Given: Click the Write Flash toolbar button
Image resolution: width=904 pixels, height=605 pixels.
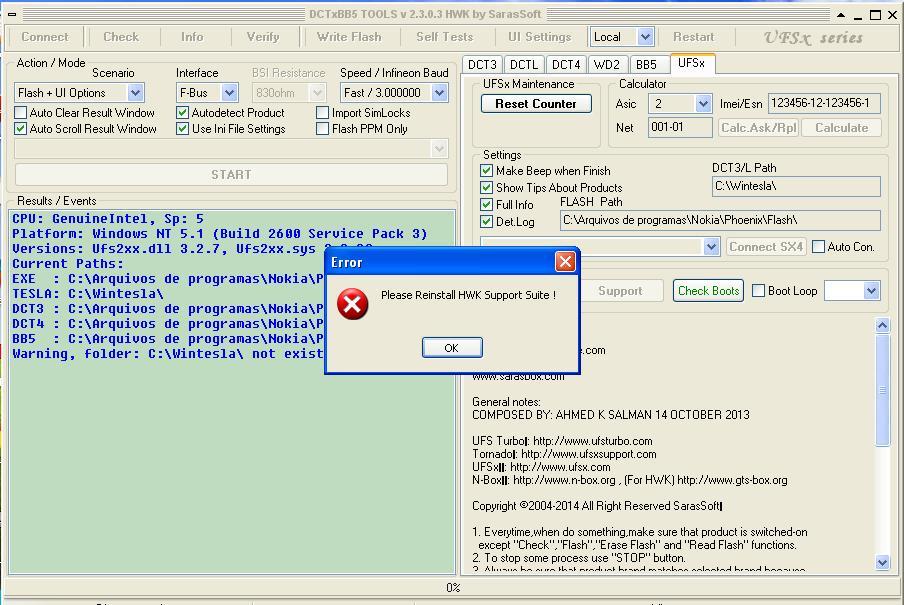Looking at the screenshot, I should coord(349,37).
